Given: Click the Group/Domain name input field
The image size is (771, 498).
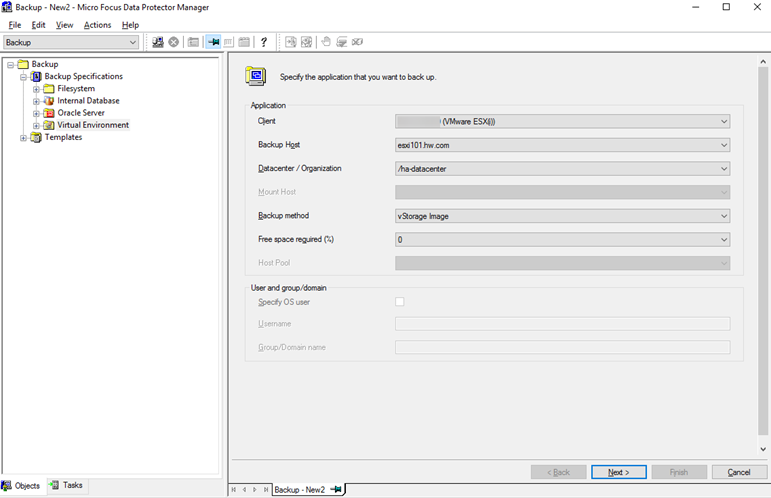Looking at the screenshot, I should 563,347.
